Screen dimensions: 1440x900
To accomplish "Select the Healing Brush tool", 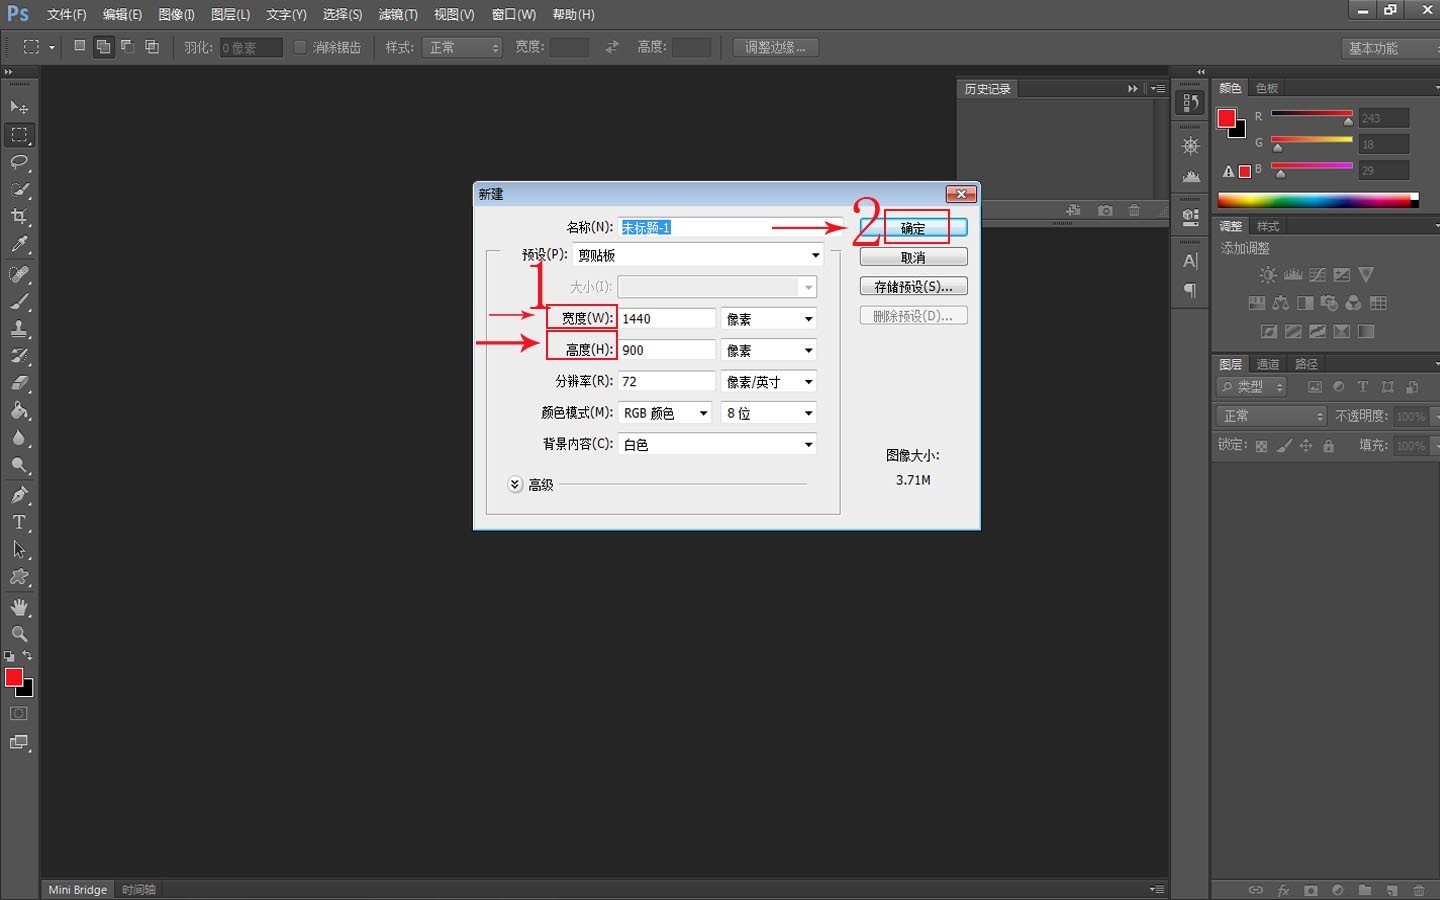I will point(19,274).
